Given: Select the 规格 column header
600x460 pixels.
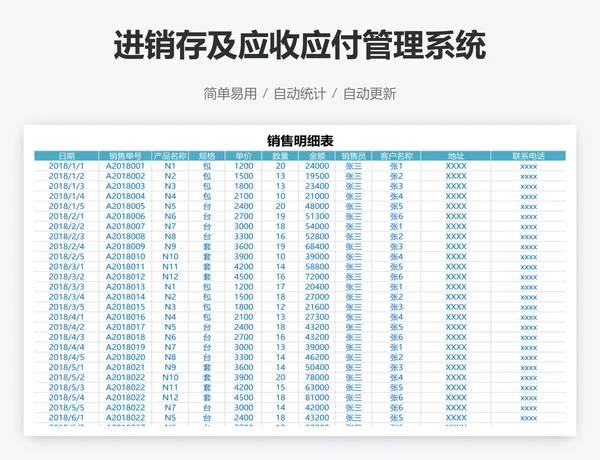Looking at the screenshot, I should click(207, 156).
